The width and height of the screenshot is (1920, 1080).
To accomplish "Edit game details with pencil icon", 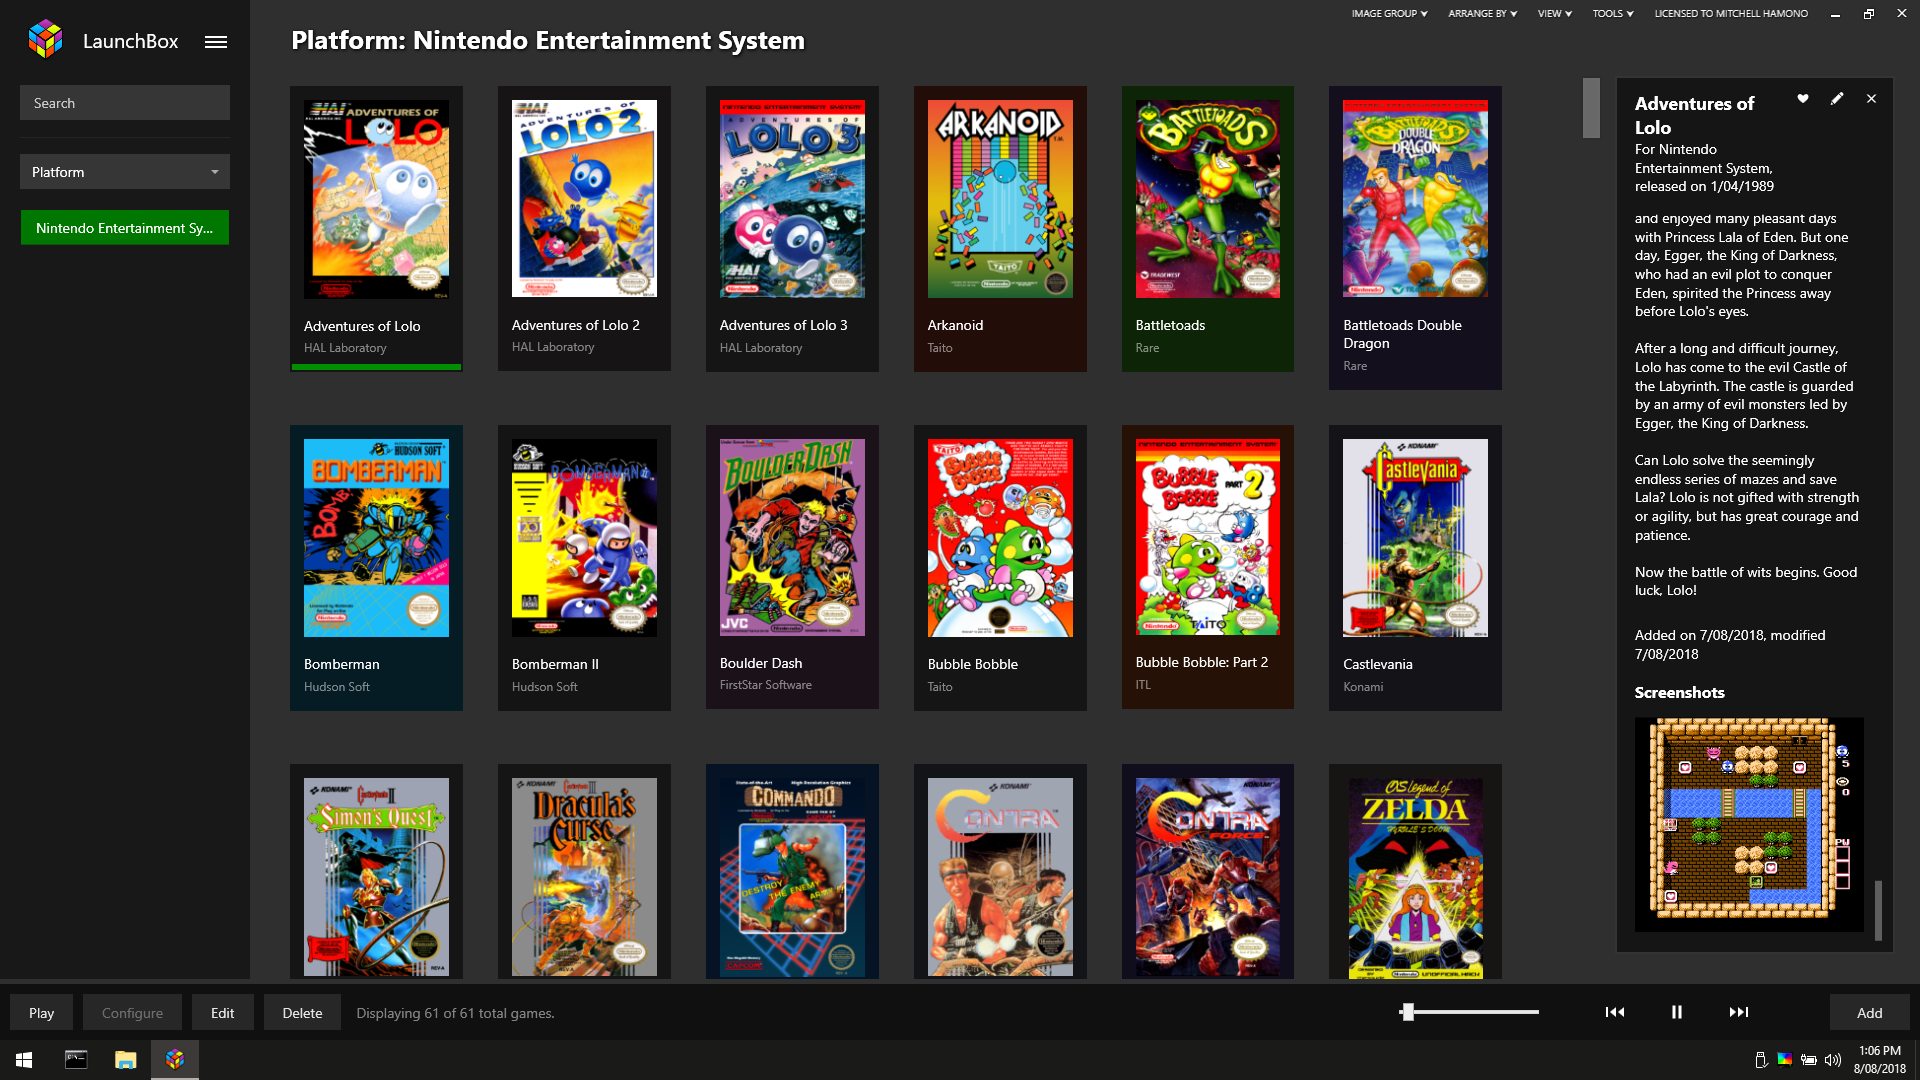I will click(1837, 99).
